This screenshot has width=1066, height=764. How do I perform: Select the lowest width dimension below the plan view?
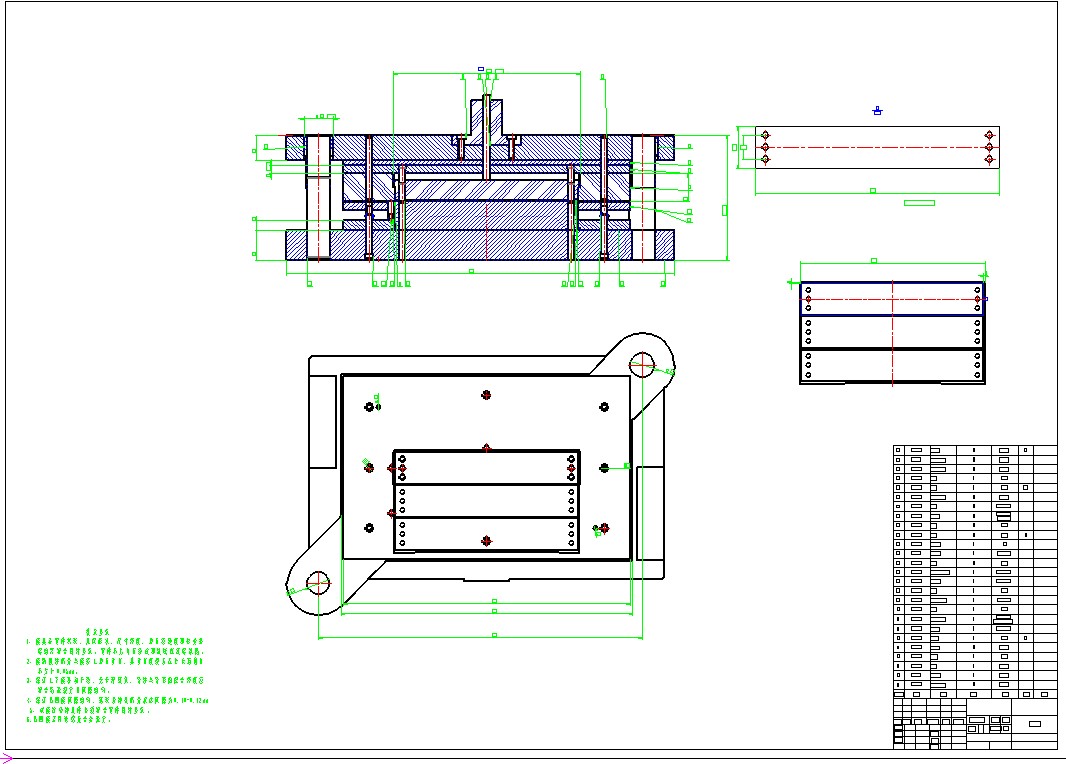click(x=480, y=637)
